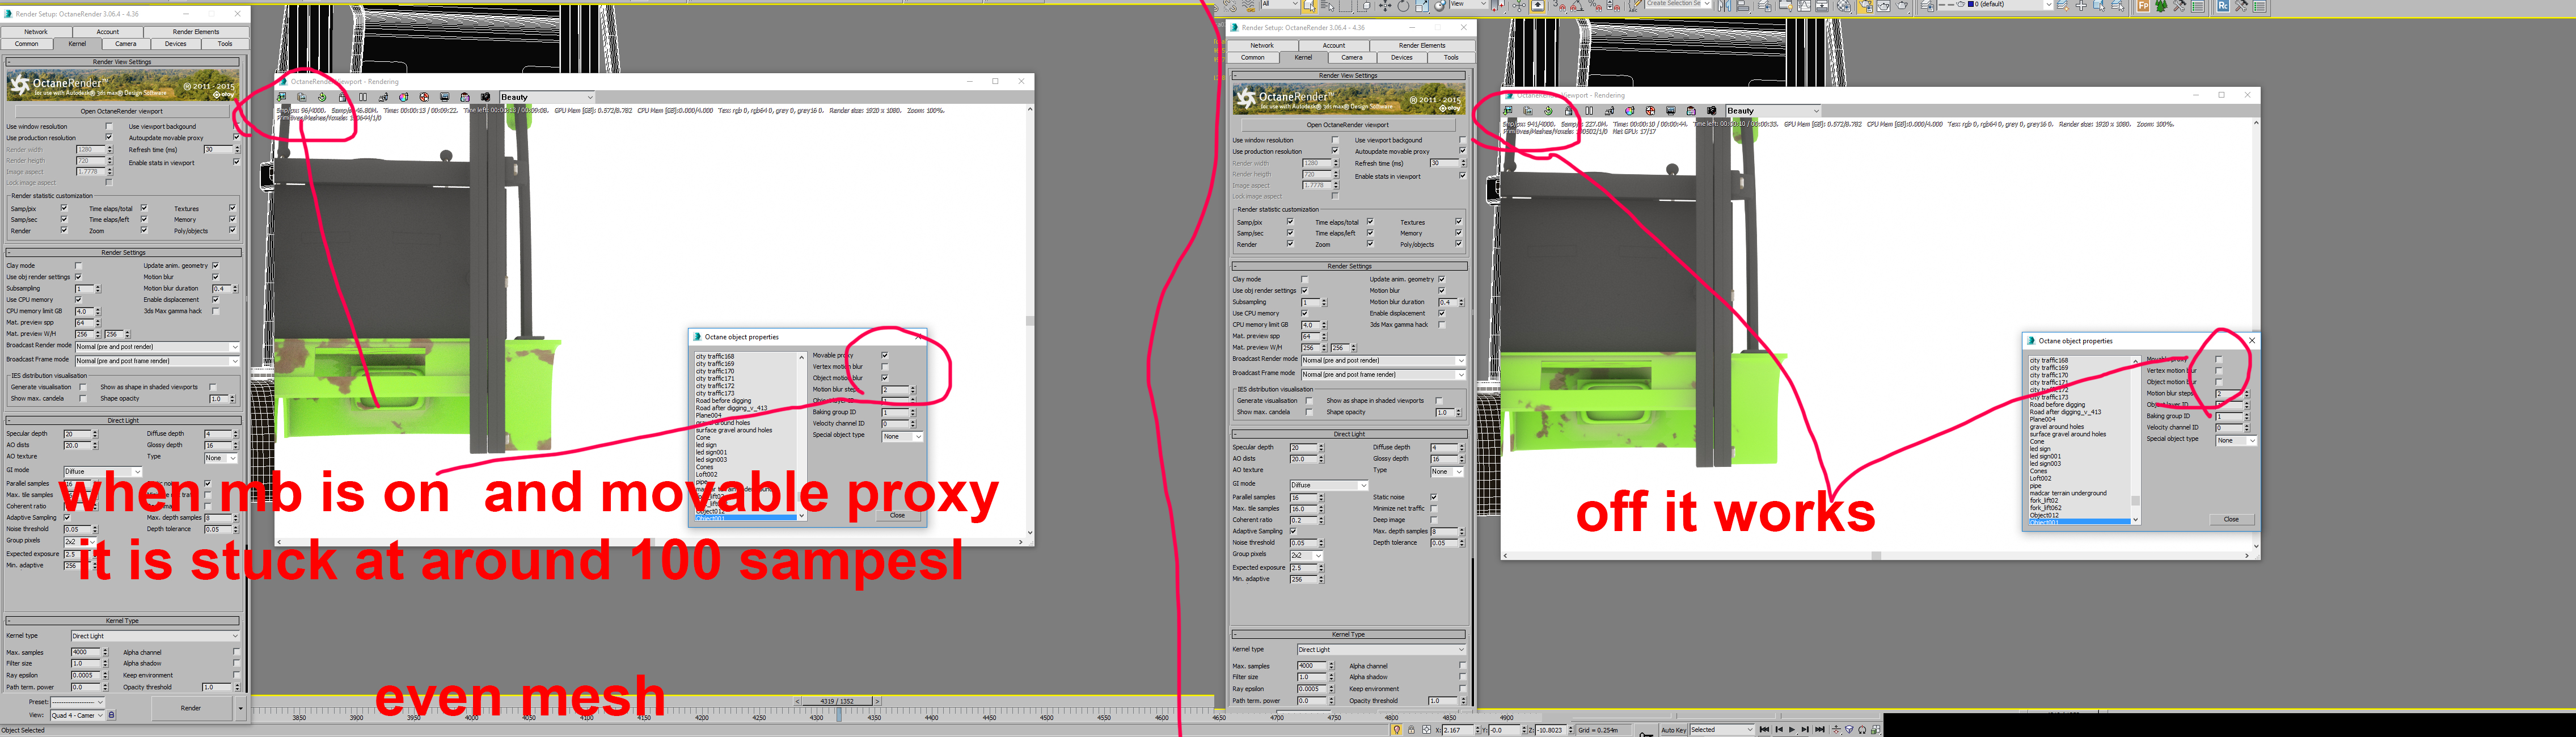Click the selection lock toggle icon in status bar

tap(1411, 730)
